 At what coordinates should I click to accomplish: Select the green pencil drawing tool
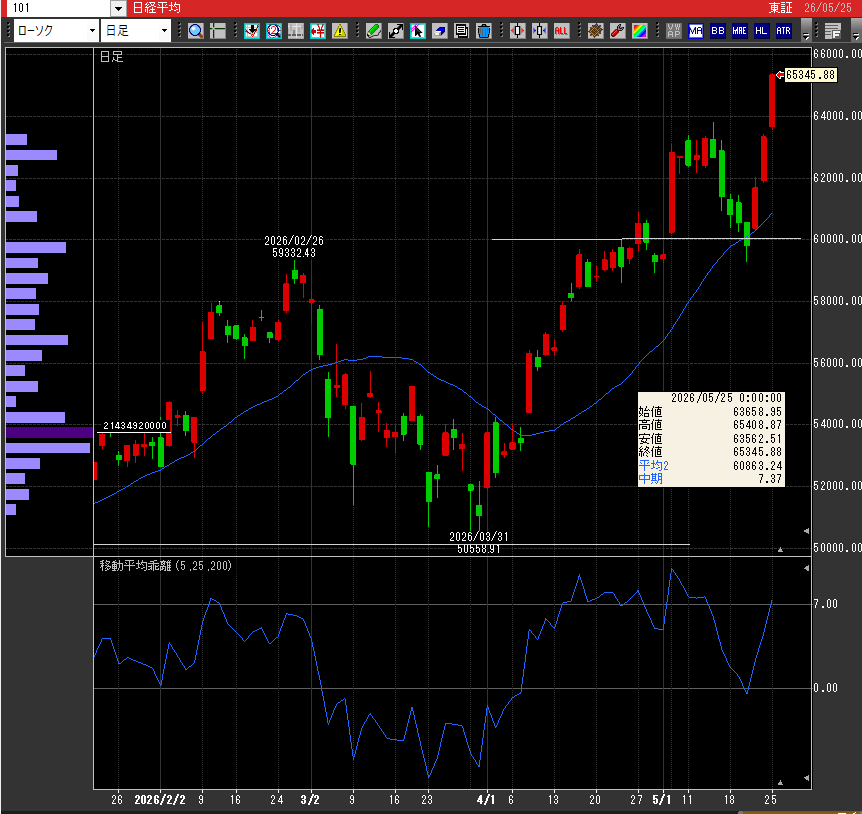[374, 31]
